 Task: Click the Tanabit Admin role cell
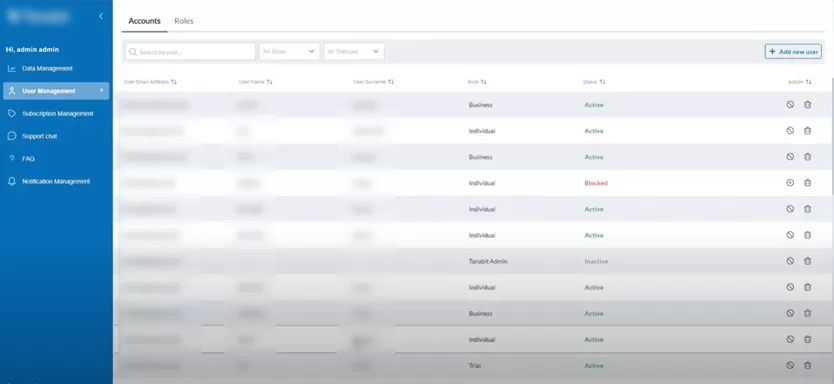coord(488,261)
